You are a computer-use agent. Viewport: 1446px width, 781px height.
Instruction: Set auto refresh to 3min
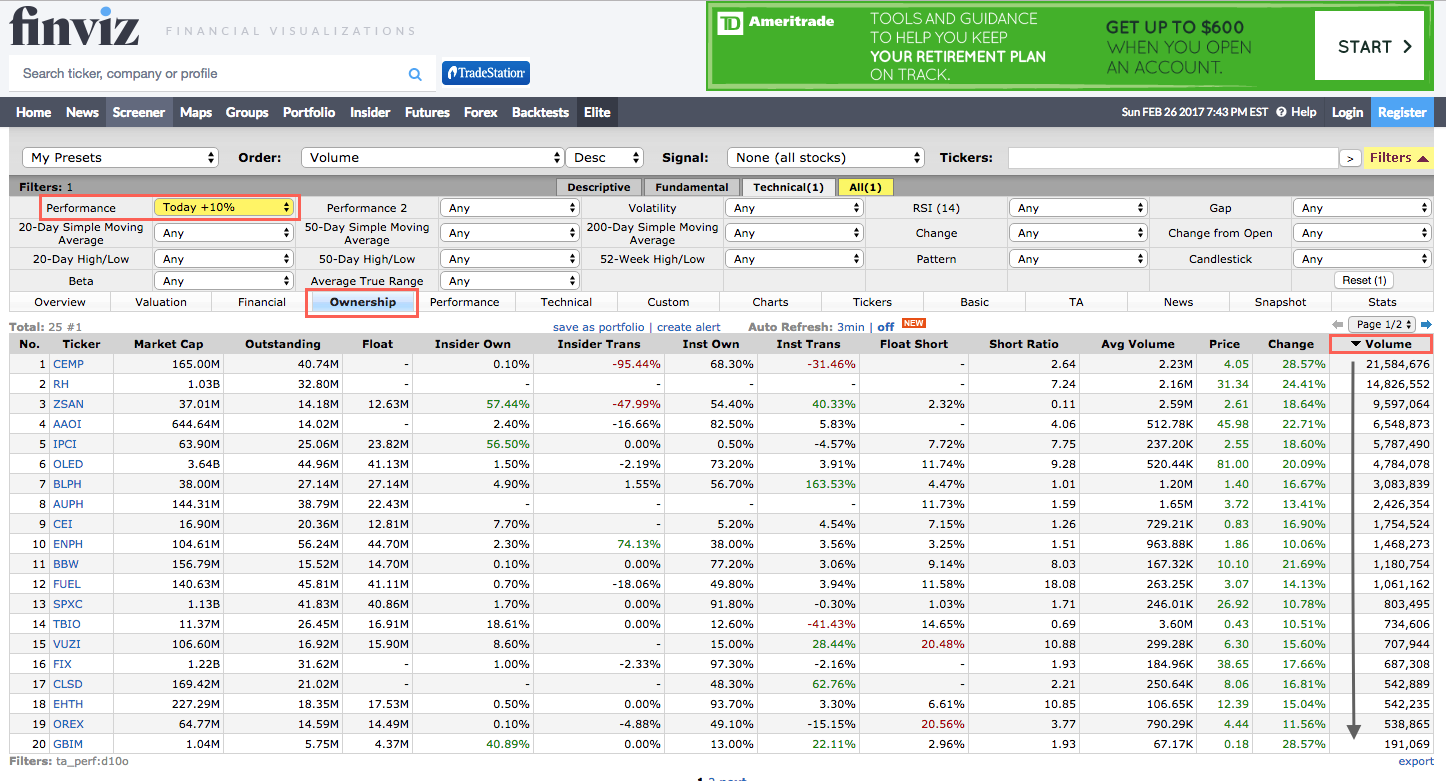[x=851, y=327]
